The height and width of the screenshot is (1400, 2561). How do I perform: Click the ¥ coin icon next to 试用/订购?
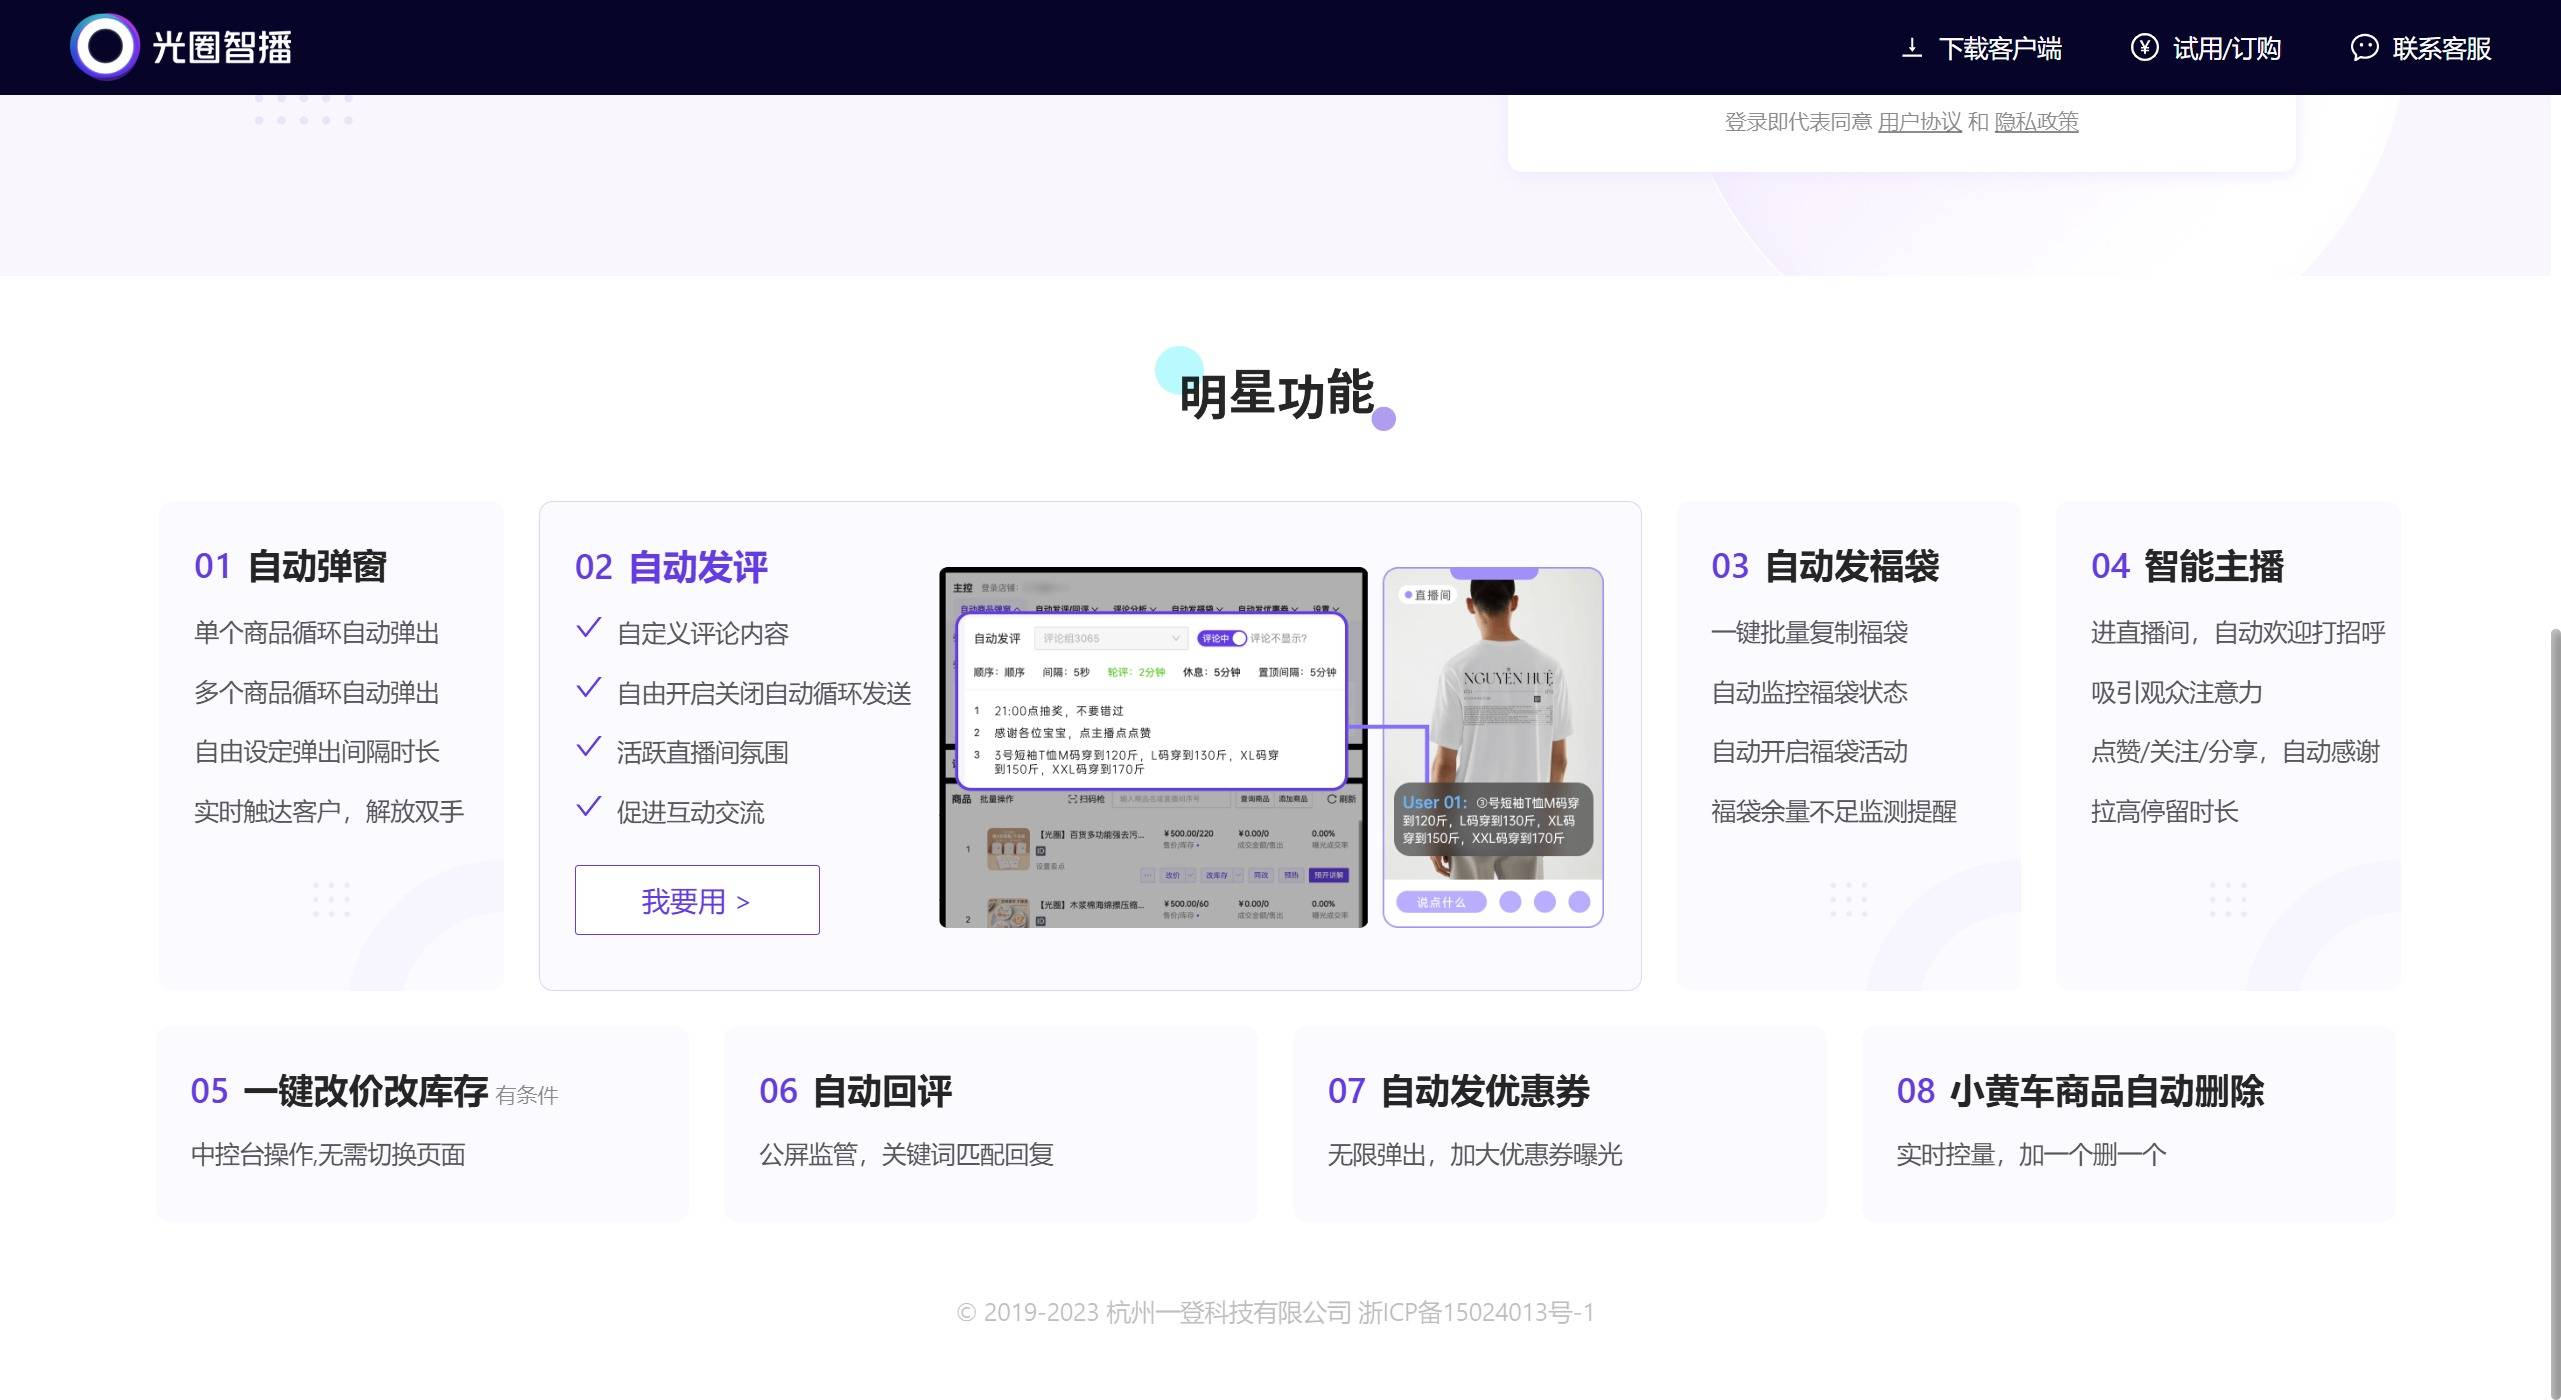pyautogui.click(x=2144, y=47)
